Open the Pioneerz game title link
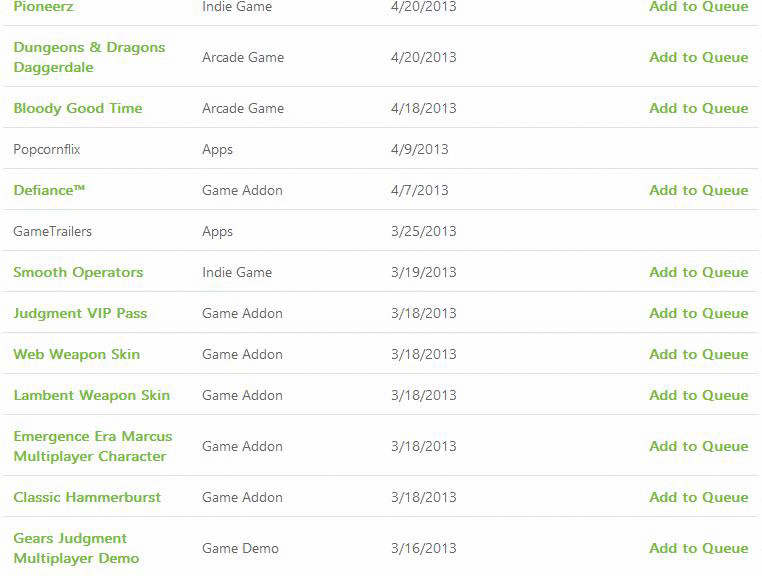762x576 pixels. click(43, 7)
